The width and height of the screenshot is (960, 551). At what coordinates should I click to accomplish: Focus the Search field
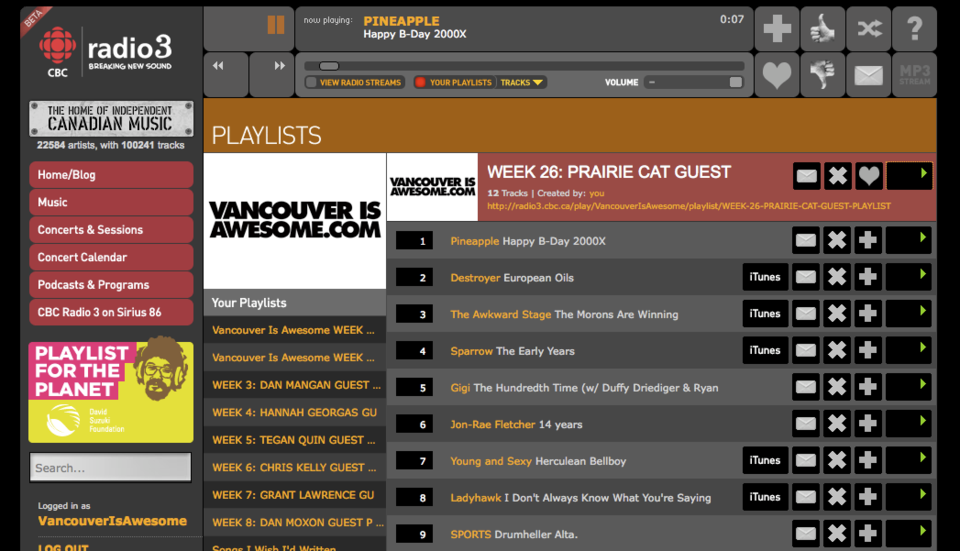110,468
